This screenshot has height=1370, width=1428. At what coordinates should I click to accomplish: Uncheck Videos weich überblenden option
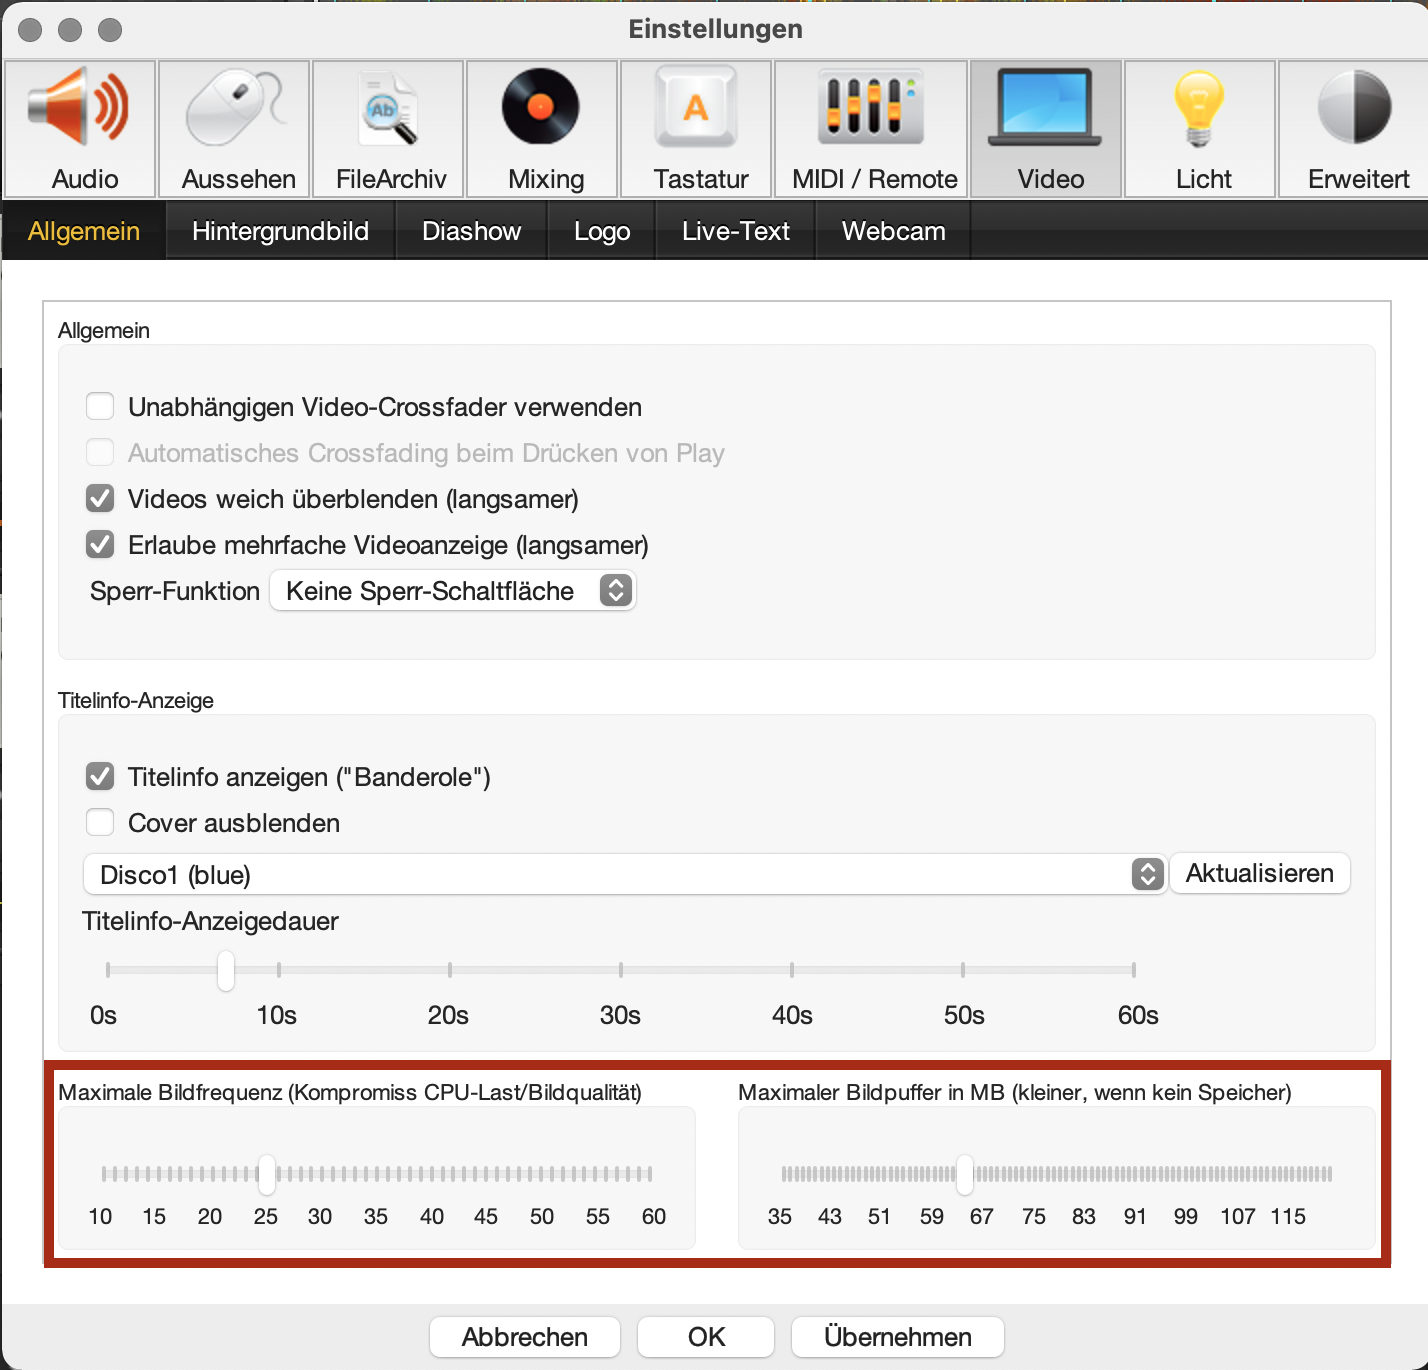(100, 499)
